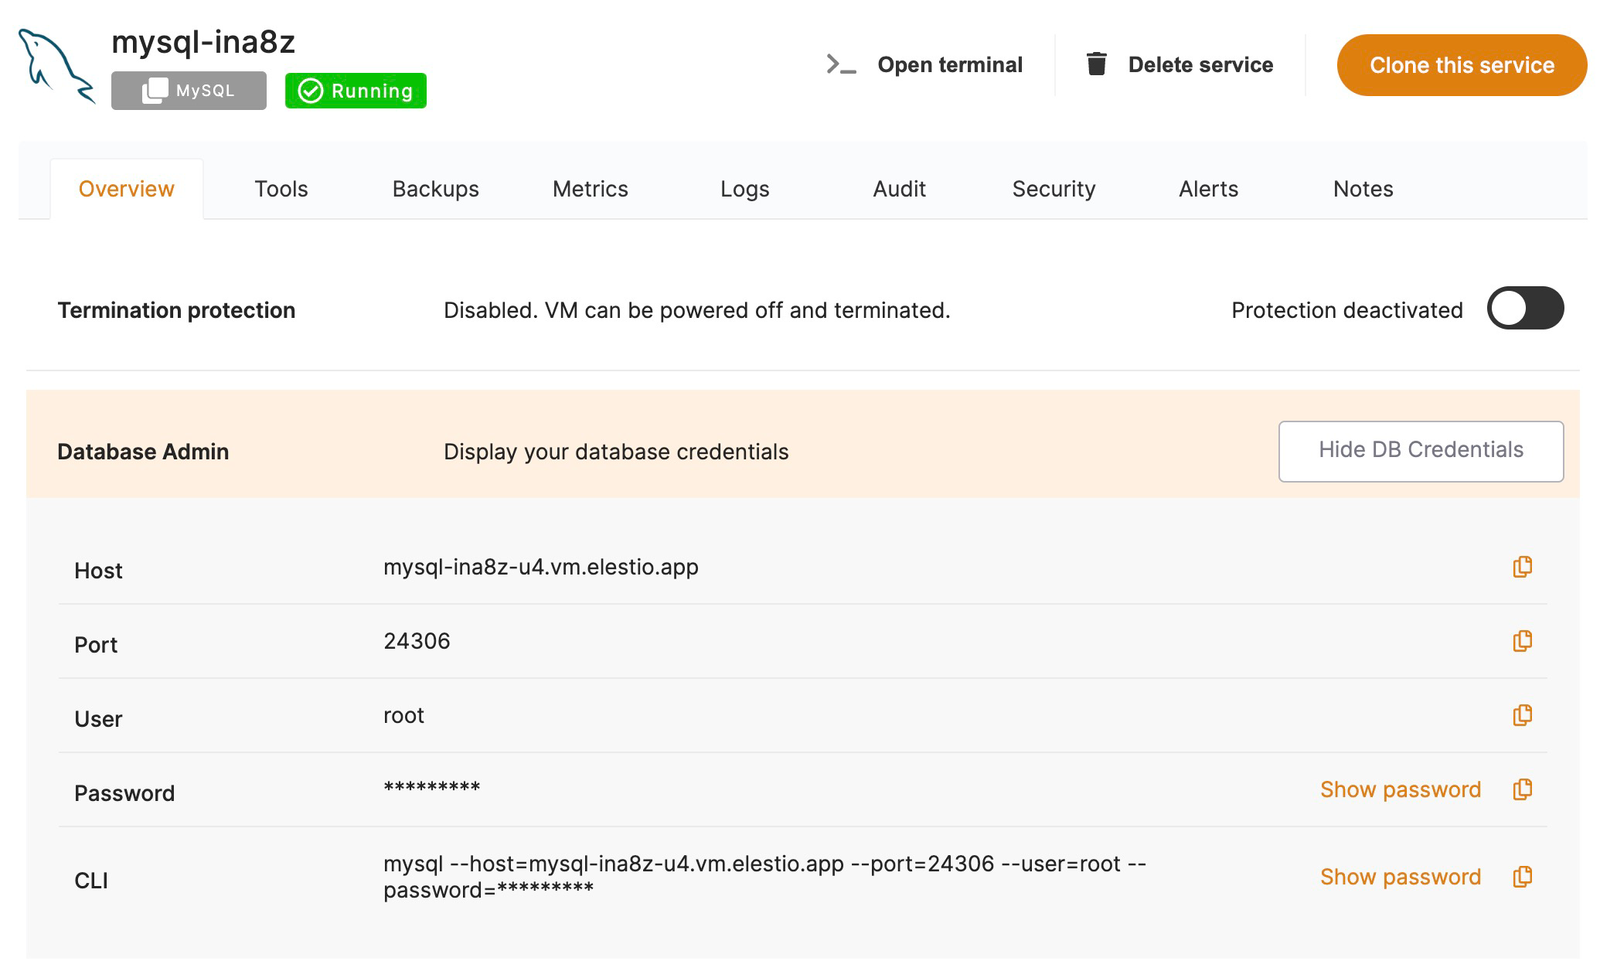The image size is (1600, 962).
Task: Hide DB Credentials panel
Action: 1420,451
